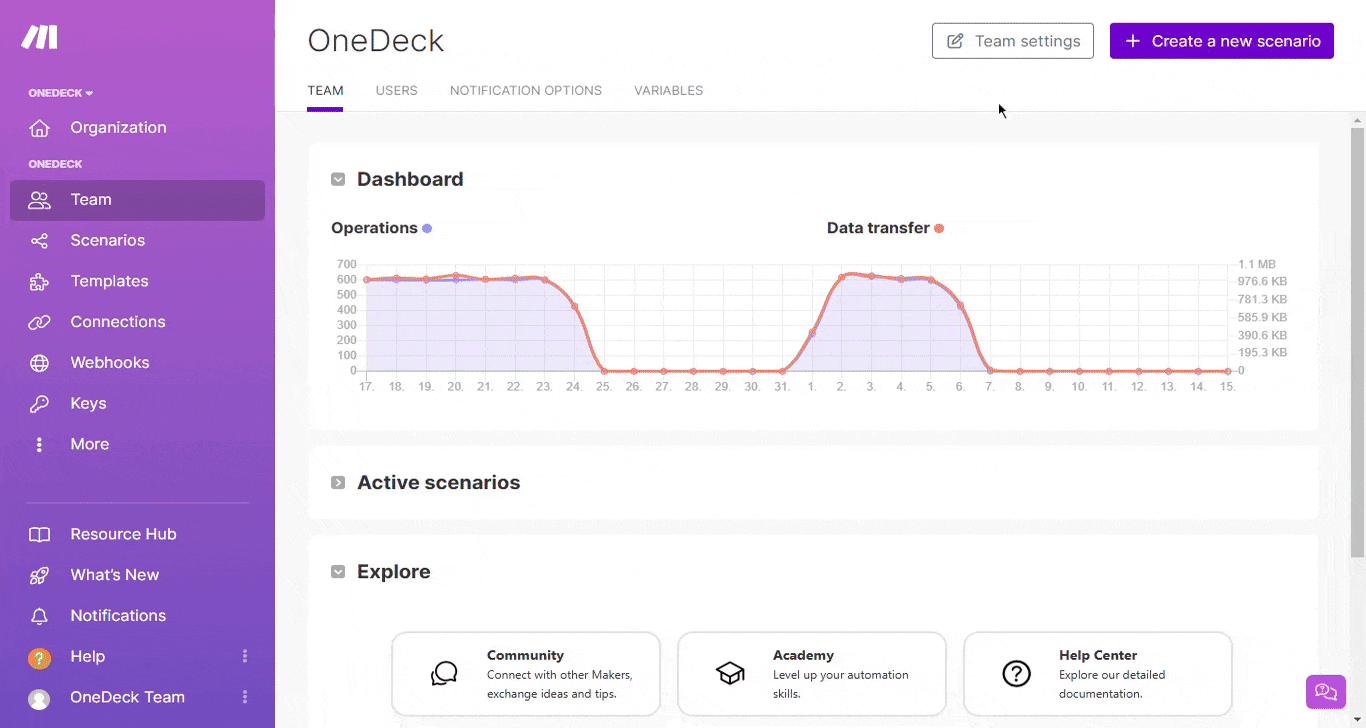Viewport: 1366px width, 728px height.
Task: Open Organization via the home icon
Action: tap(39, 128)
